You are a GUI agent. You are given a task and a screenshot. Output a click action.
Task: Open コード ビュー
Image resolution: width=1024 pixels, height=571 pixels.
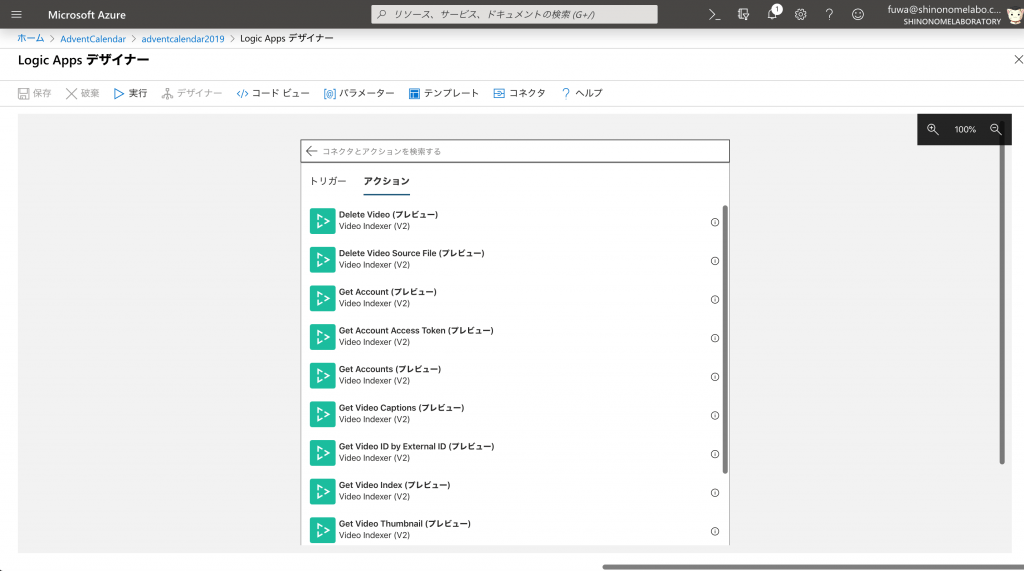(x=273, y=93)
